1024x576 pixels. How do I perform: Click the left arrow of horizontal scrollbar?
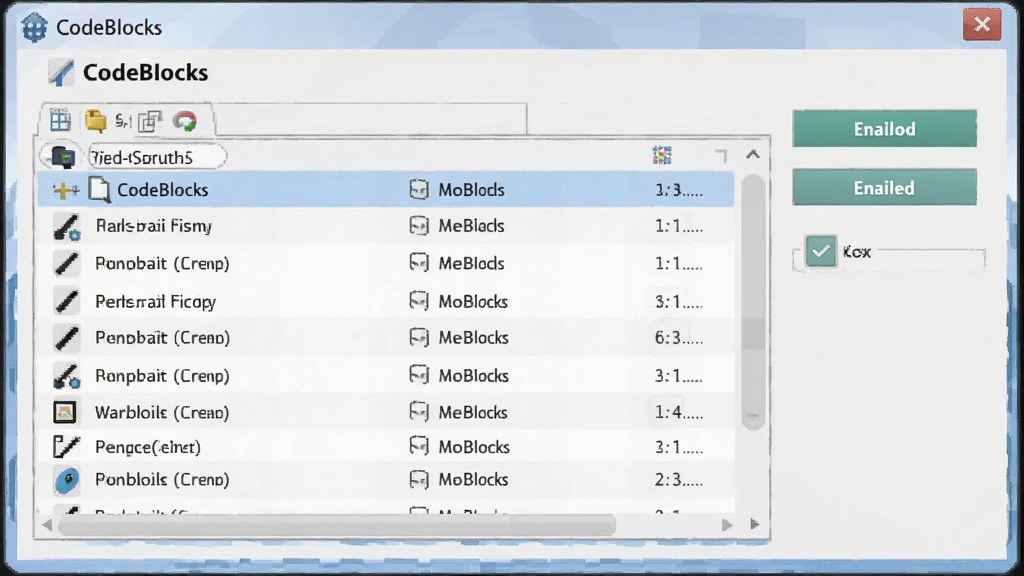(46, 524)
